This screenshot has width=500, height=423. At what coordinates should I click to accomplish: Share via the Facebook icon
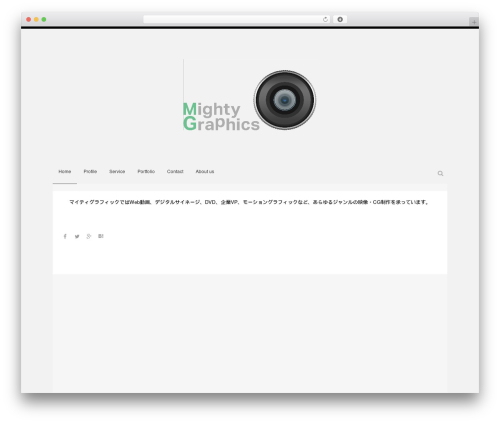(65, 236)
